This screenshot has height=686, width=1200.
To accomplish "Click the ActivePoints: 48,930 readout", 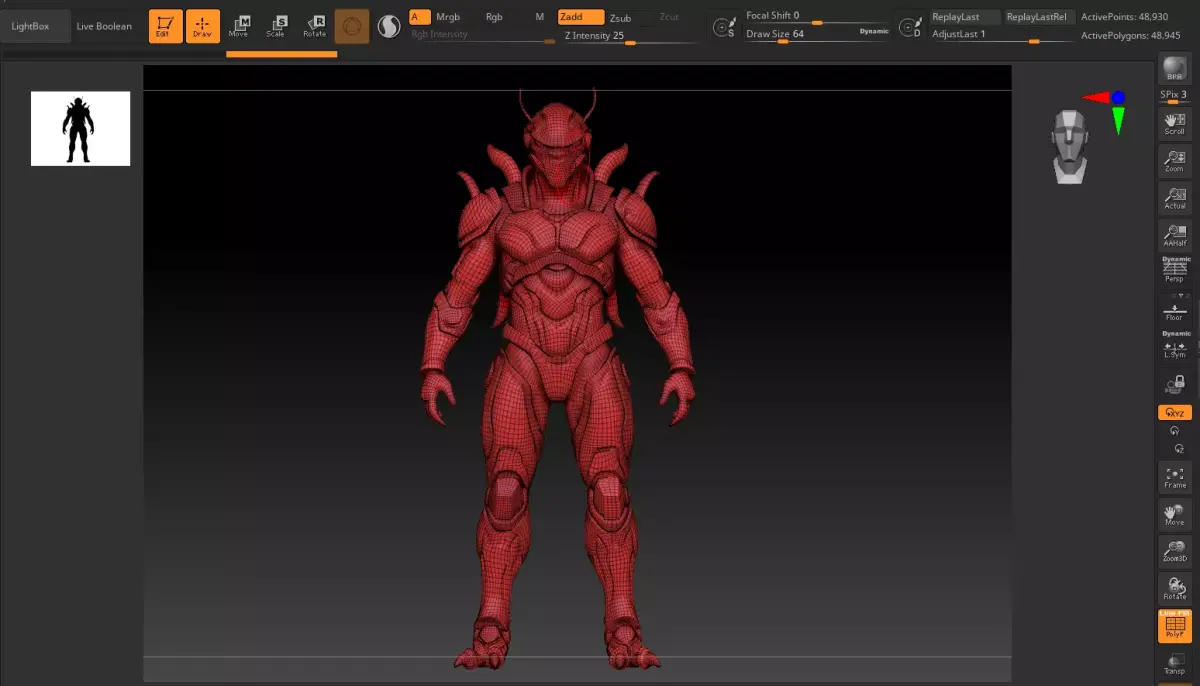I will tap(1124, 17).
